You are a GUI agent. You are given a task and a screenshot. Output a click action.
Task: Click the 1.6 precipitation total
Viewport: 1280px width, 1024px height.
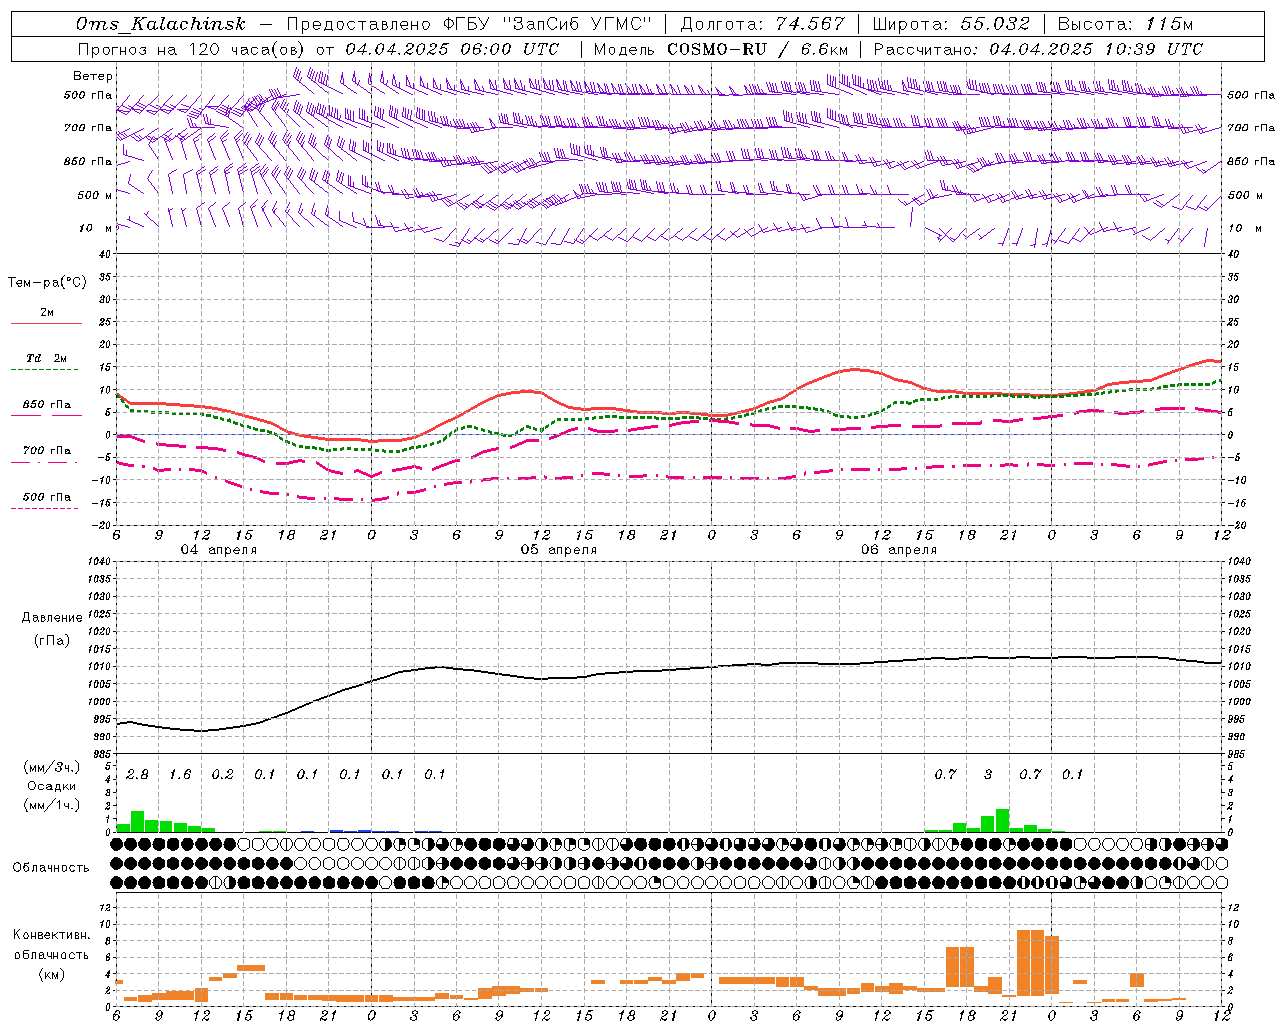click(x=180, y=775)
